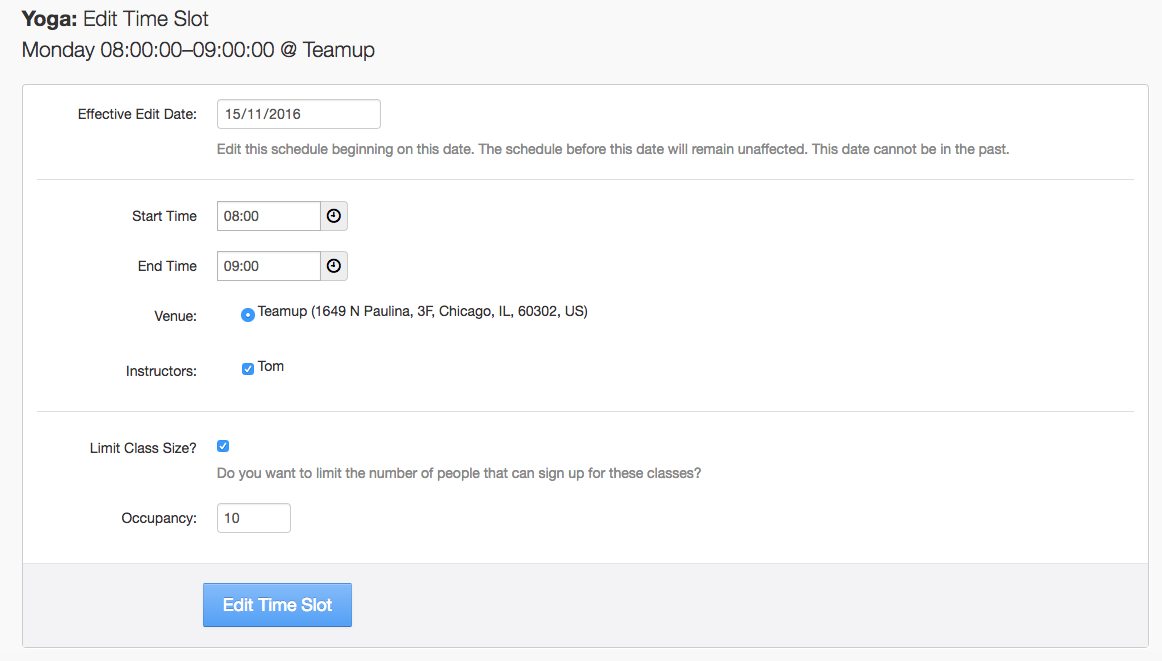Focus the Start Time text field
1162x661 pixels.
pos(268,216)
